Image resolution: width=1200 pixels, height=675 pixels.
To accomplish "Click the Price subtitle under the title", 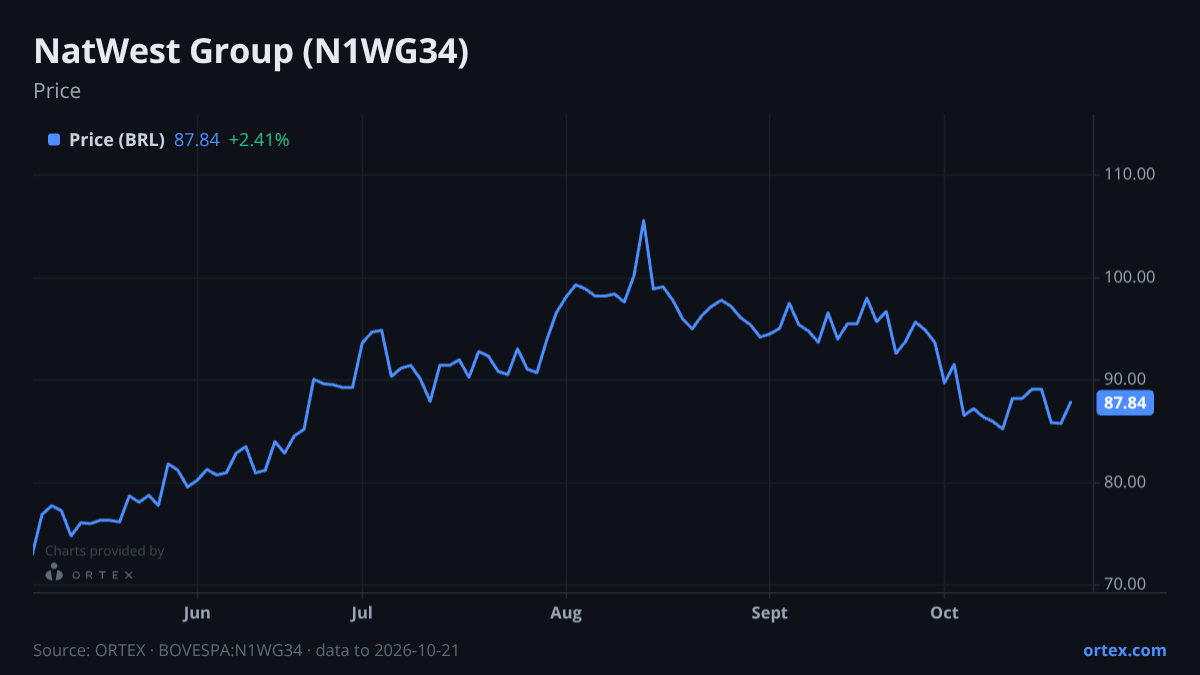I will coord(57,91).
